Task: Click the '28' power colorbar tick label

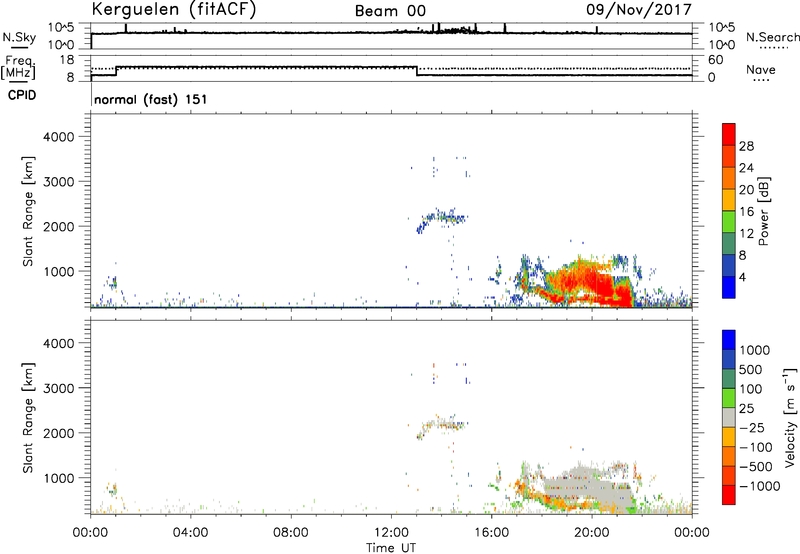Action: 746,146
